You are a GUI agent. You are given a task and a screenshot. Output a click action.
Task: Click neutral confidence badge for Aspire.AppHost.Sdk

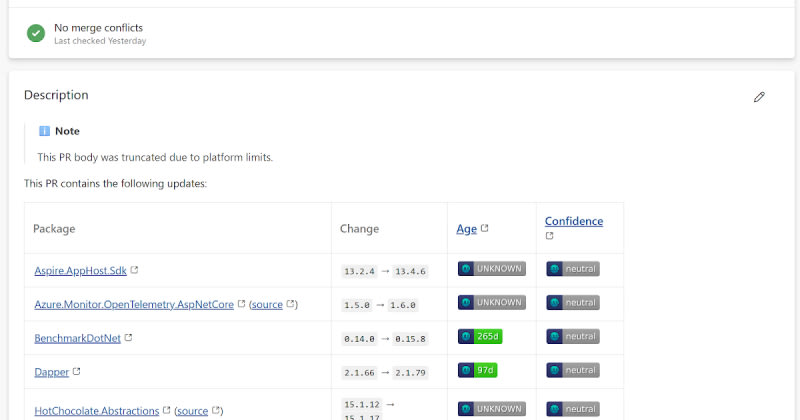coord(573,269)
